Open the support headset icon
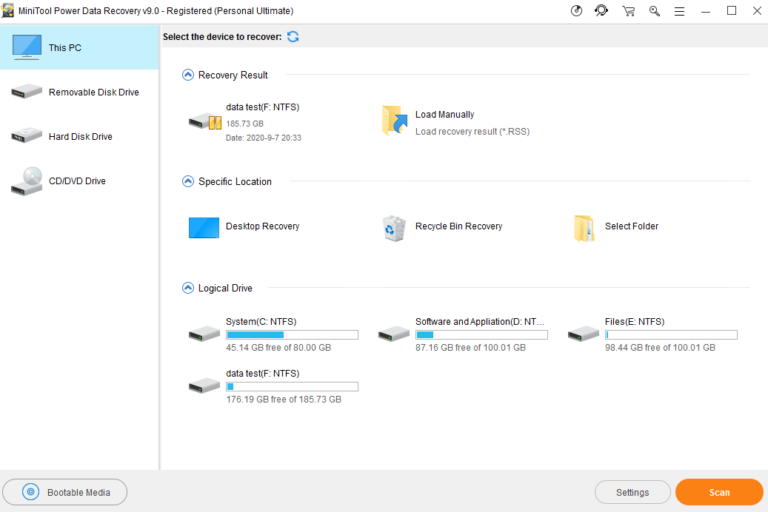 pos(601,11)
